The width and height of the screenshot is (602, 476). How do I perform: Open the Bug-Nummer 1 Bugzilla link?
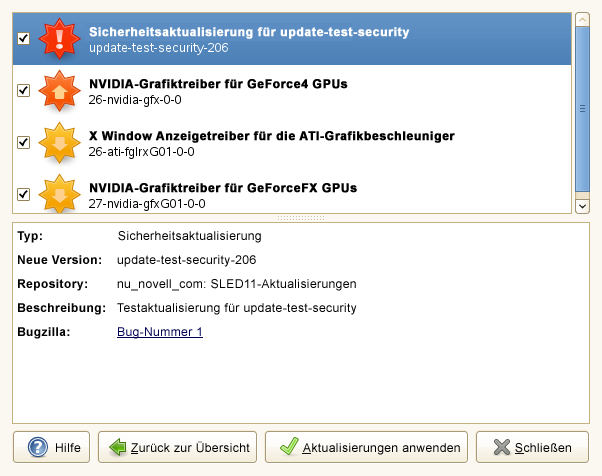point(160,332)
